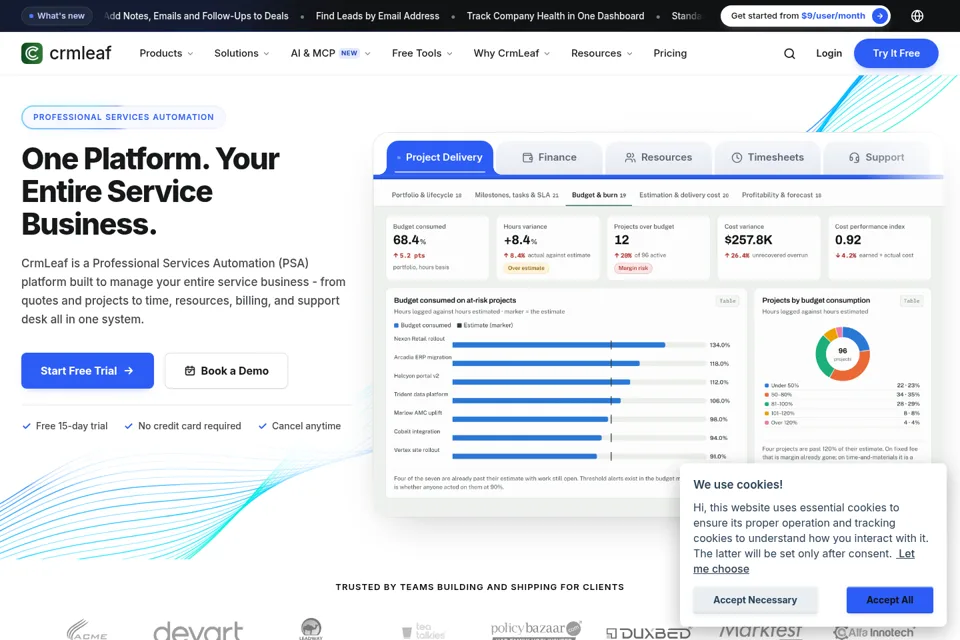This screenshot has width=960, height=640.
Task: Click the Over estimate tag
Action: point(526,268)
